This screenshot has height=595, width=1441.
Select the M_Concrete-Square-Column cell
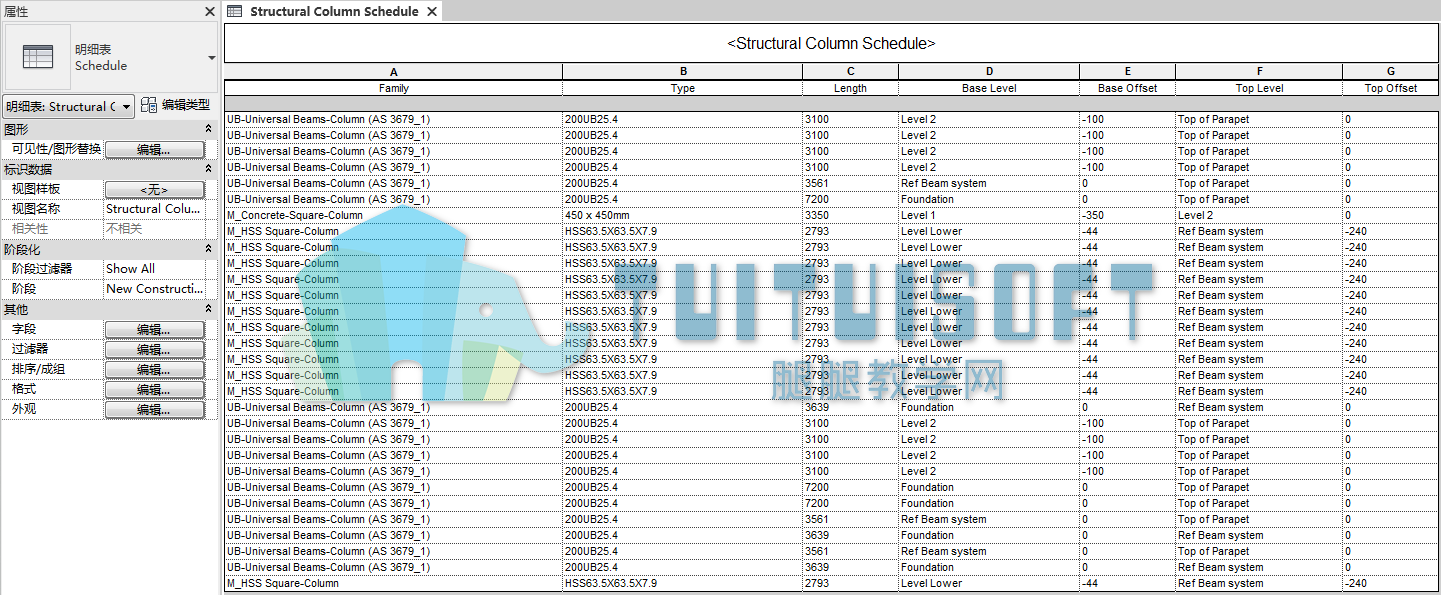[394, 215]
